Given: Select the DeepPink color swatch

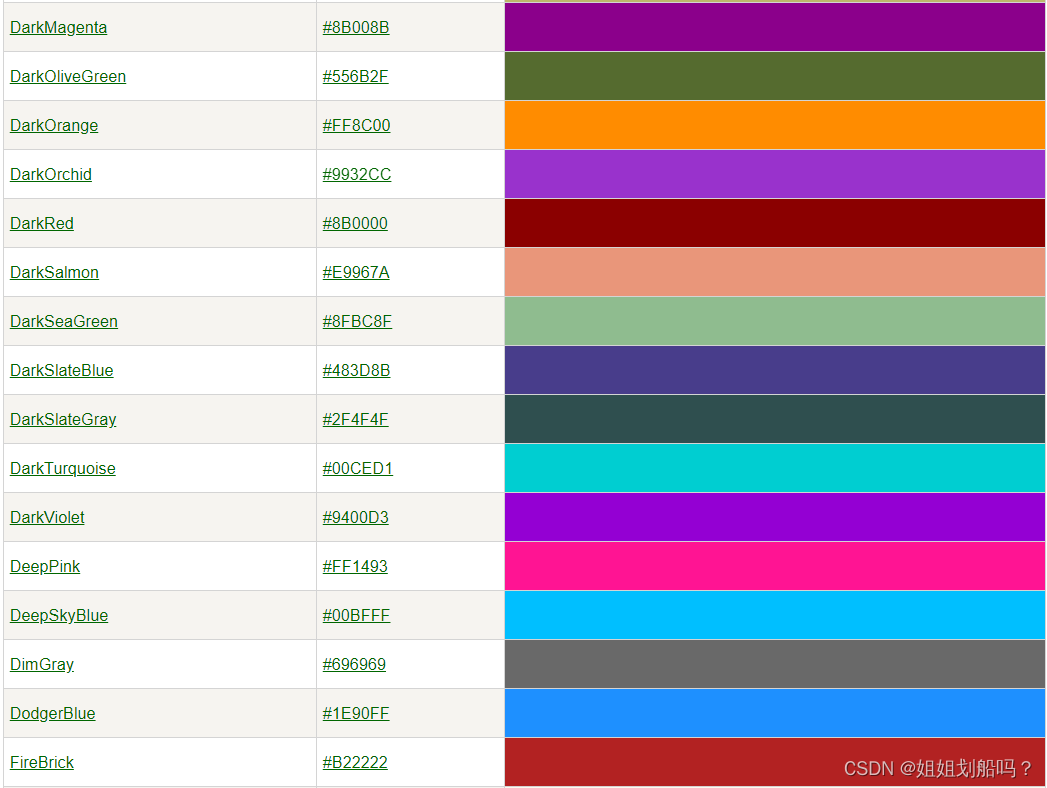Looking at the screenshot, I should (x=775, y=566).
